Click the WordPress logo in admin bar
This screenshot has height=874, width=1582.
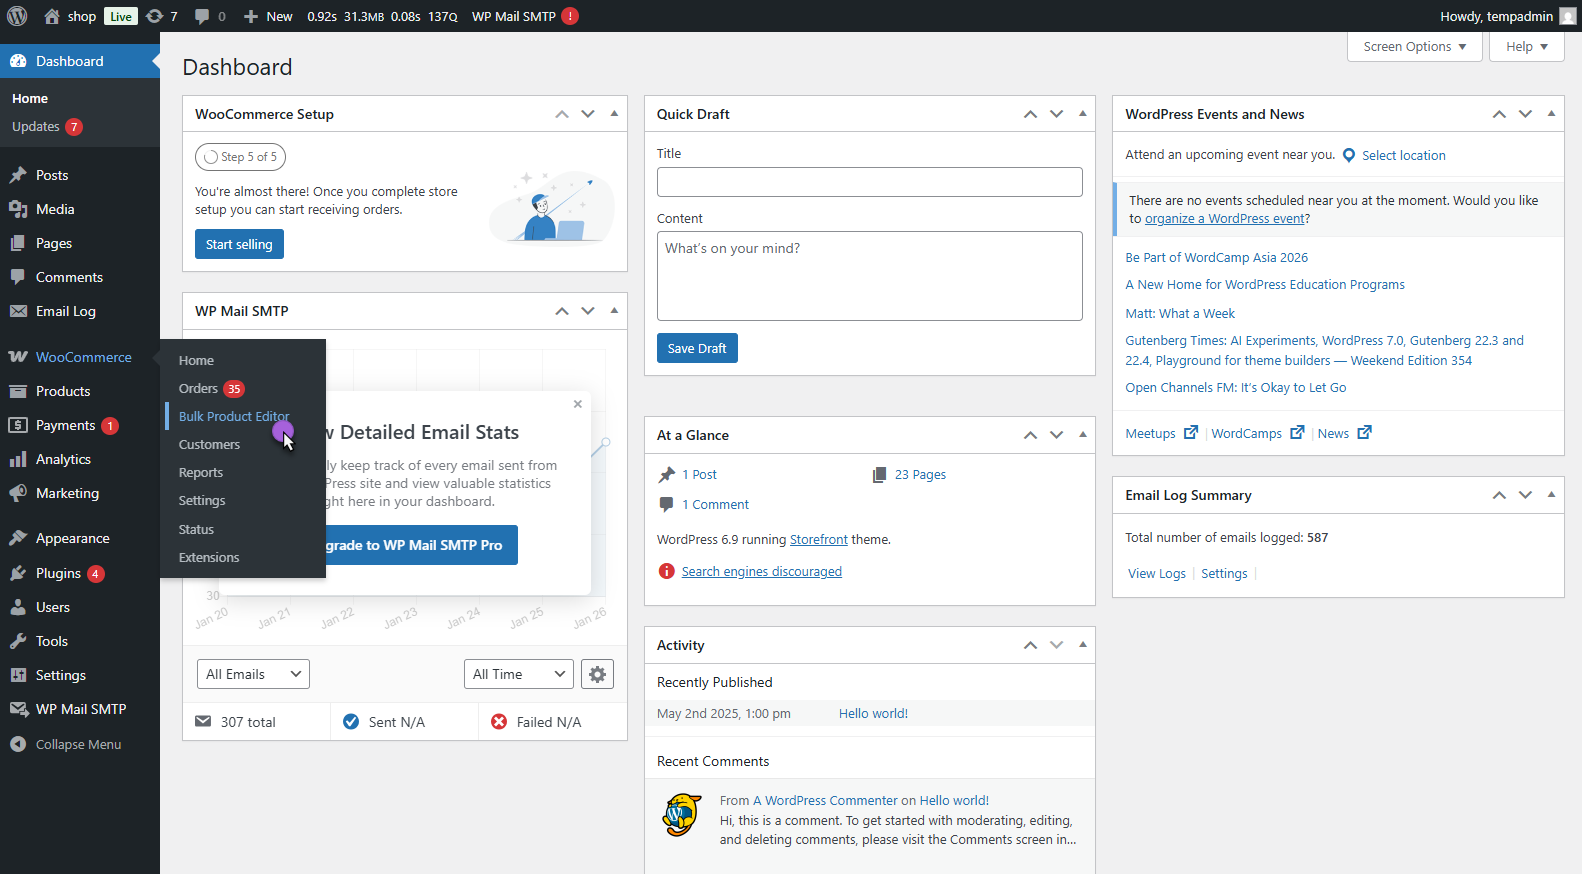point(17,16)
